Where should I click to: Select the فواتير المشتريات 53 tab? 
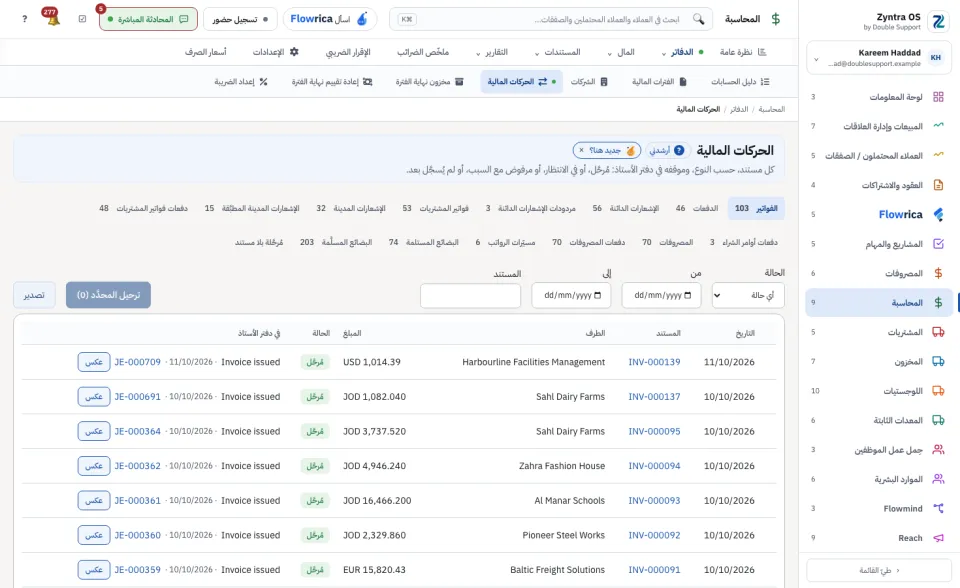pyautogui.click(x=435, y=208)
